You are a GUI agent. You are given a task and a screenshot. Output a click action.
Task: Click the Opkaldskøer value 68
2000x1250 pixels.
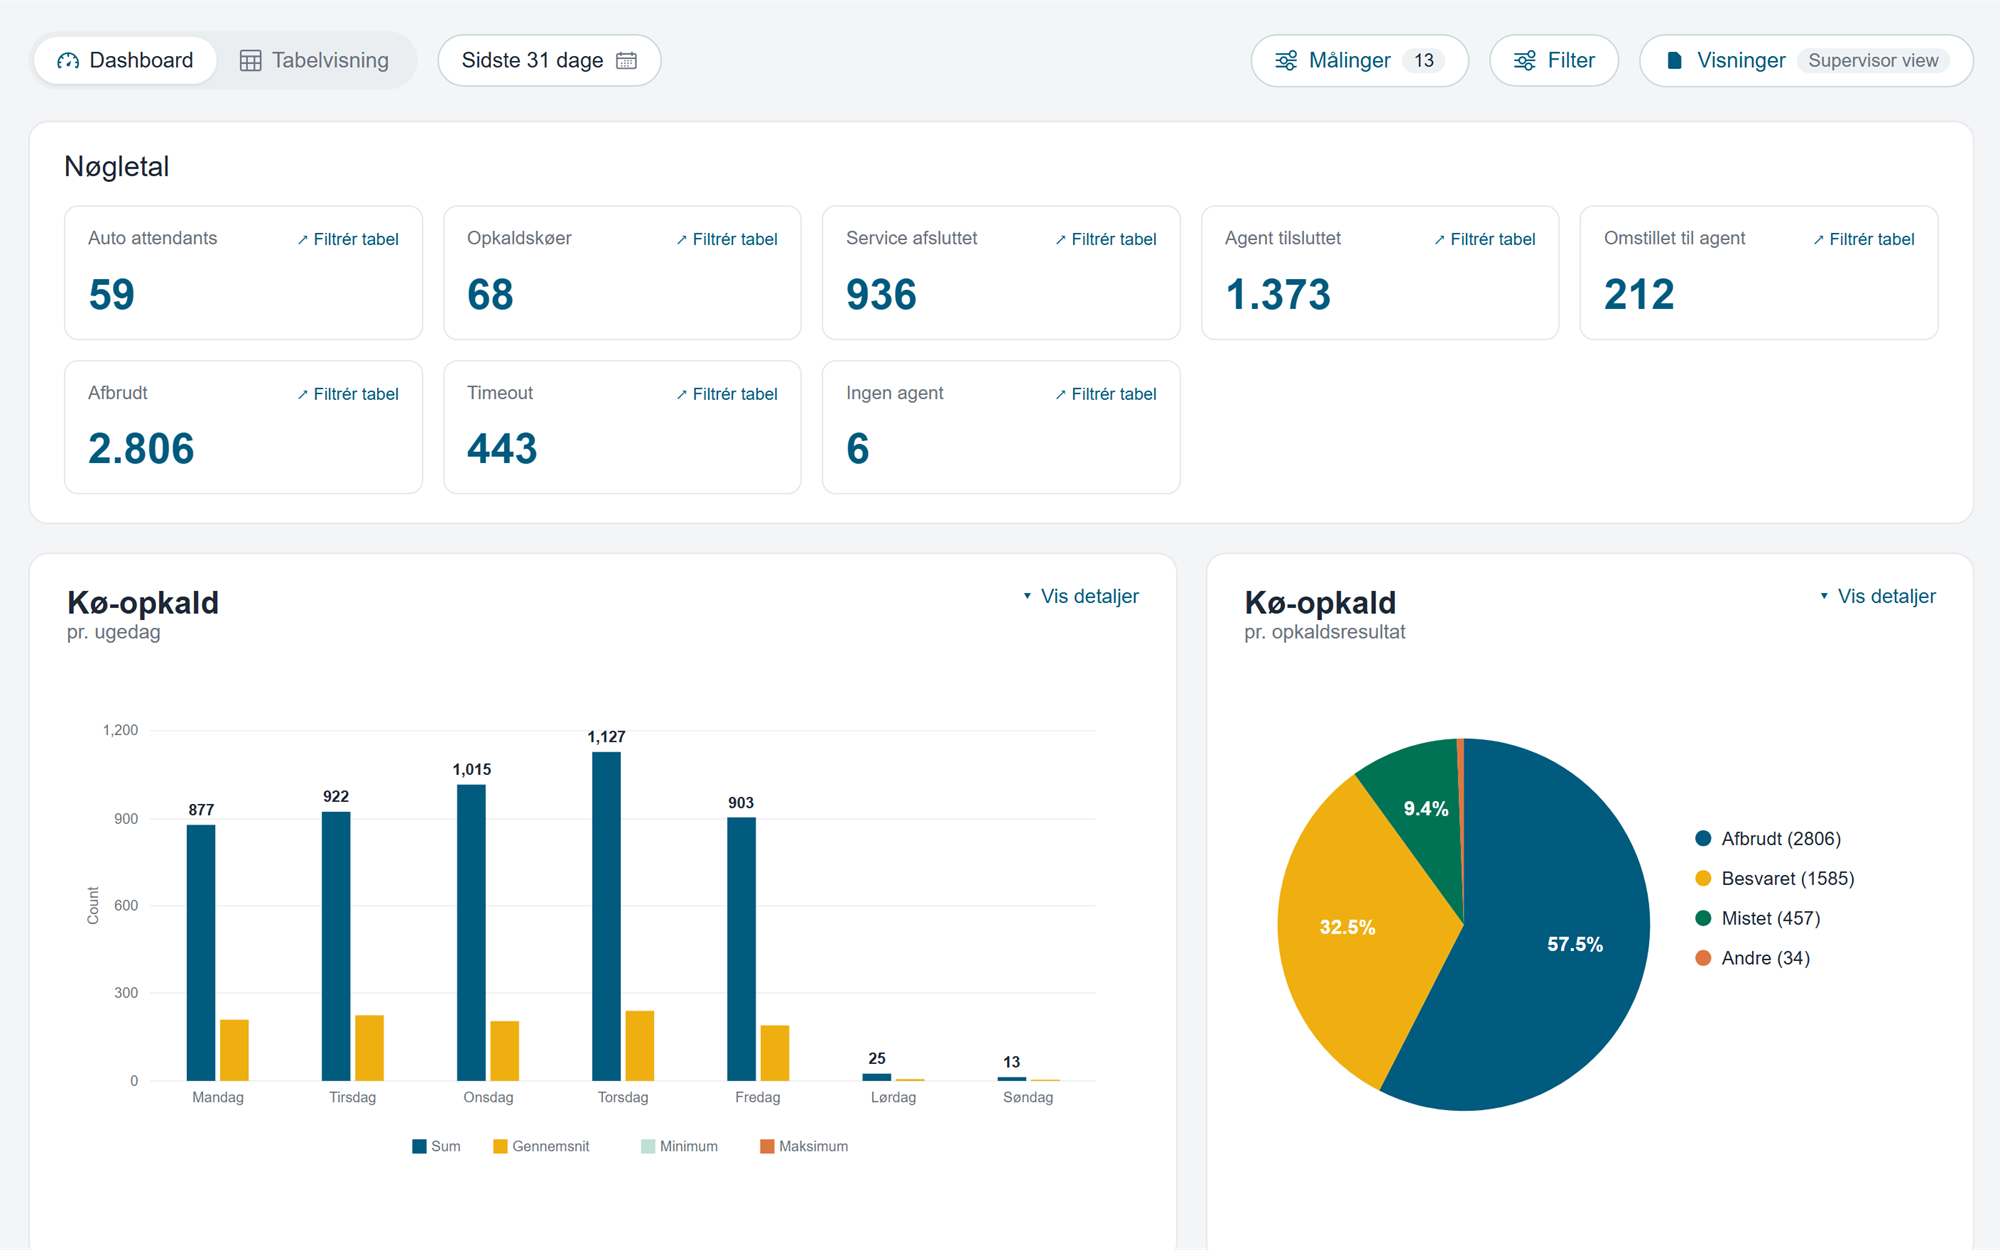coord(490,294)
